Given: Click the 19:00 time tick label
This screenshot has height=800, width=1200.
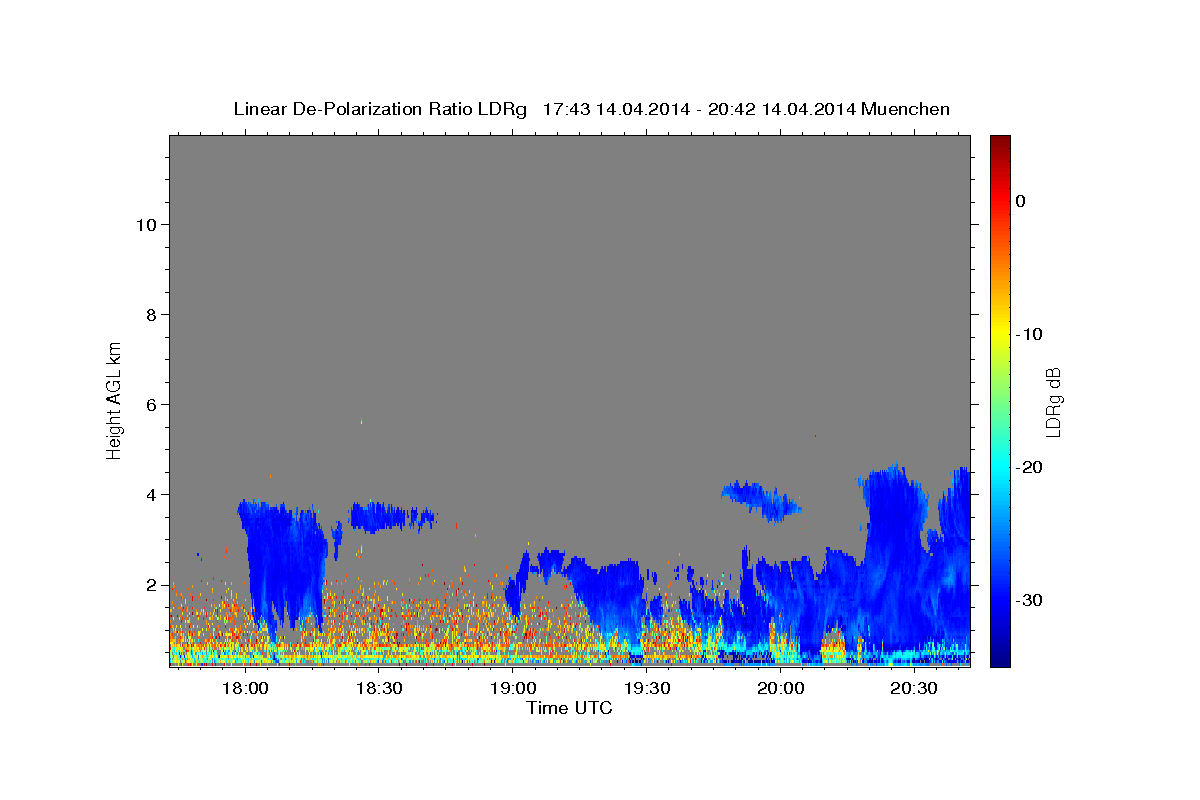Looking at the screenshot, I should tap(512, 689).
